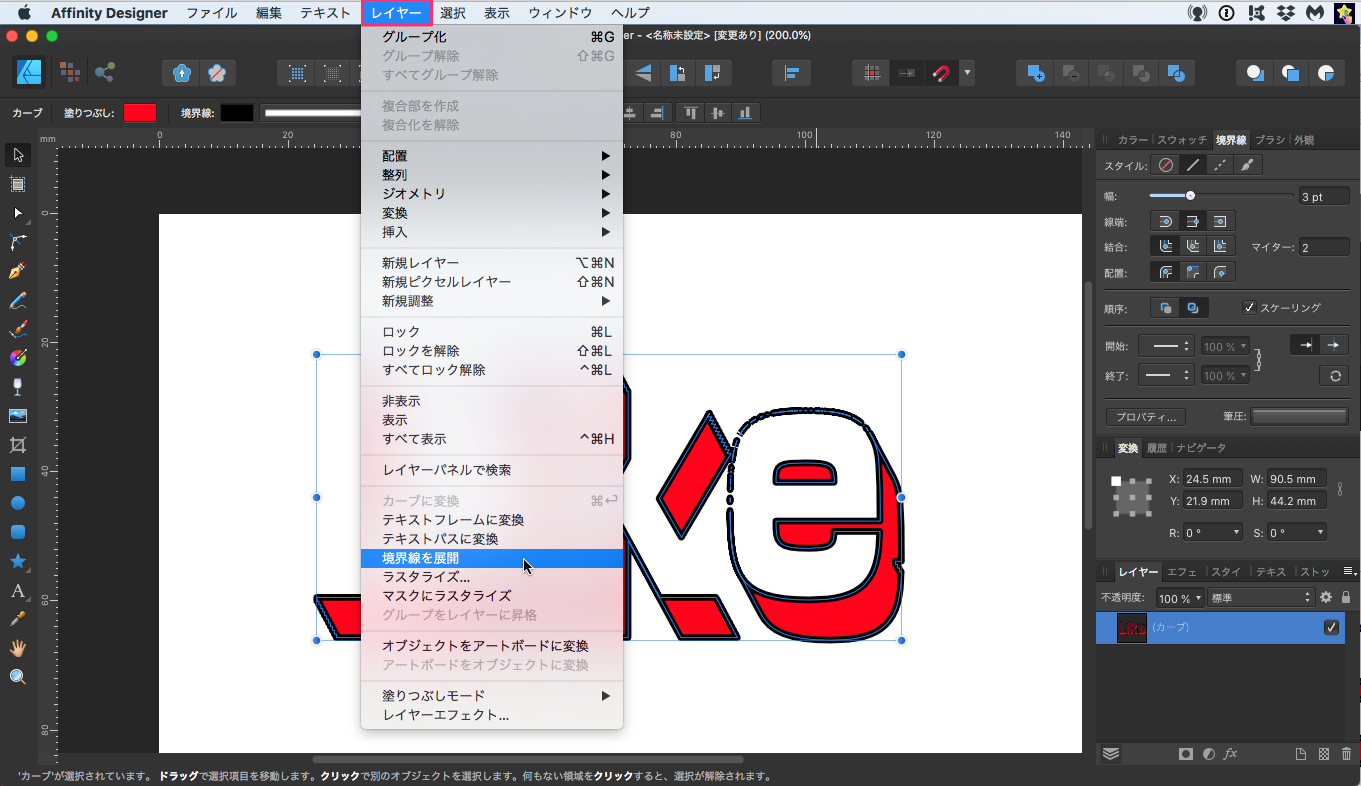
Task: Choose テキストフレームに変換 menu item
Action: click(x=491, y=520)
